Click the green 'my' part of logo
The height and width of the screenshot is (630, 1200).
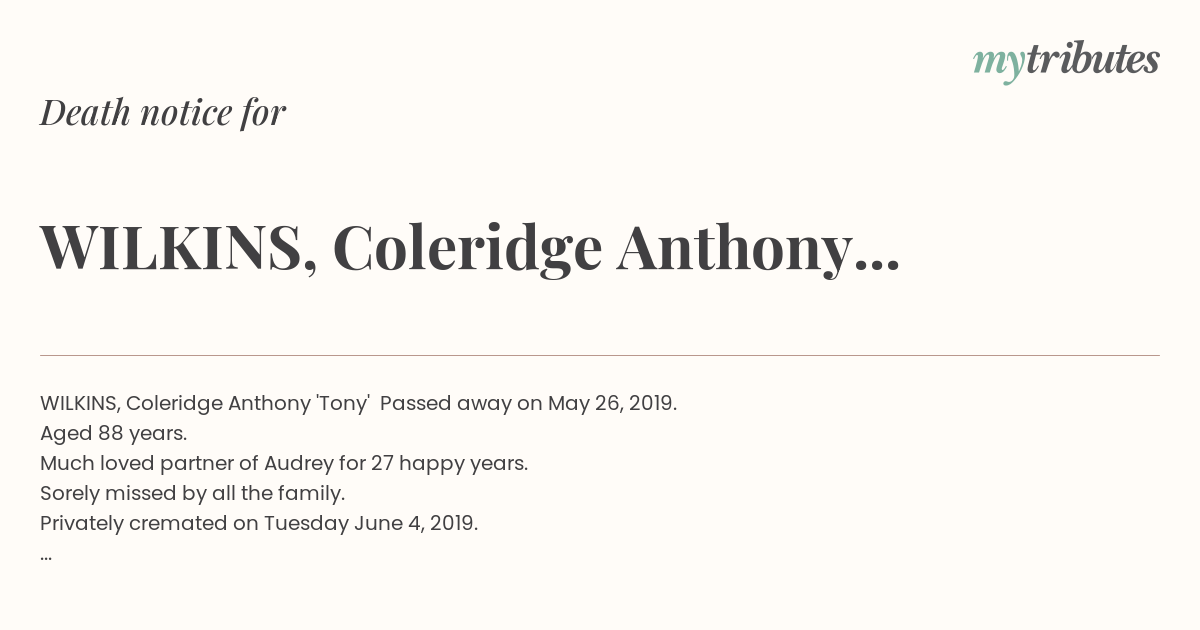pyautogui.click(x=998, y=66)
